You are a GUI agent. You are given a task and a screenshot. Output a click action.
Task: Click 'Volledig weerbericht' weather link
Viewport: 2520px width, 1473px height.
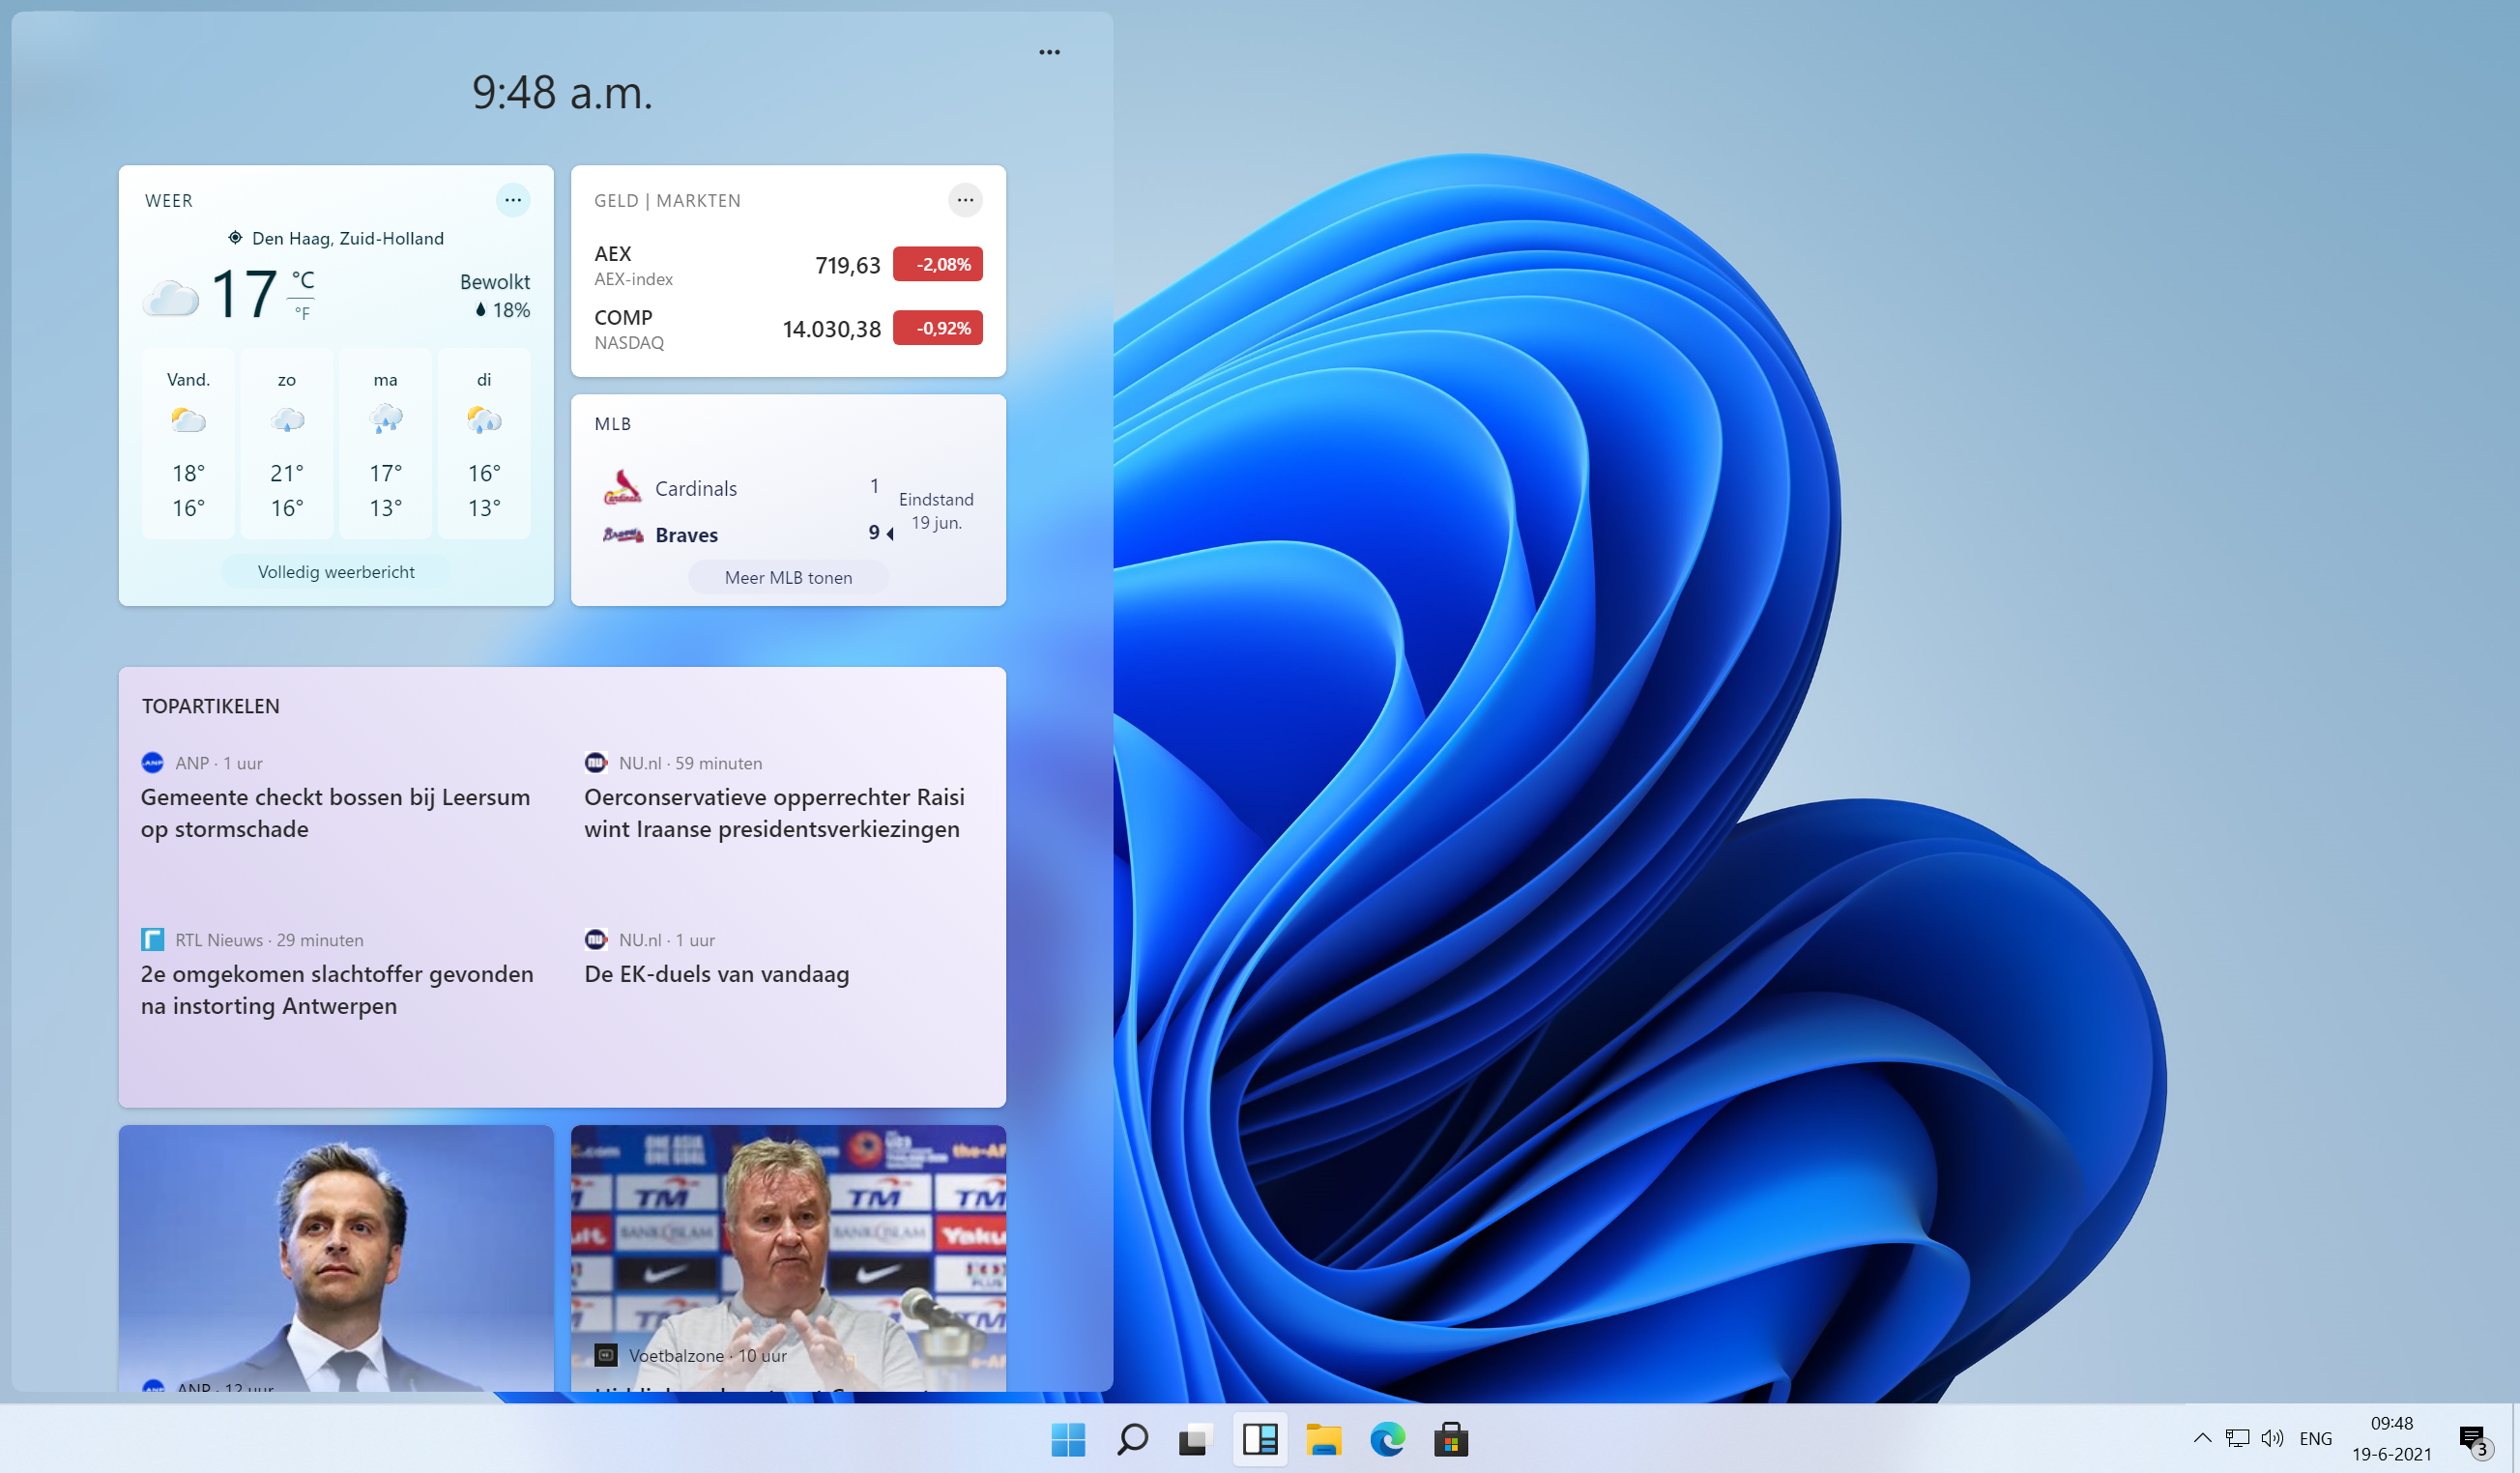(x=335, y=571)
